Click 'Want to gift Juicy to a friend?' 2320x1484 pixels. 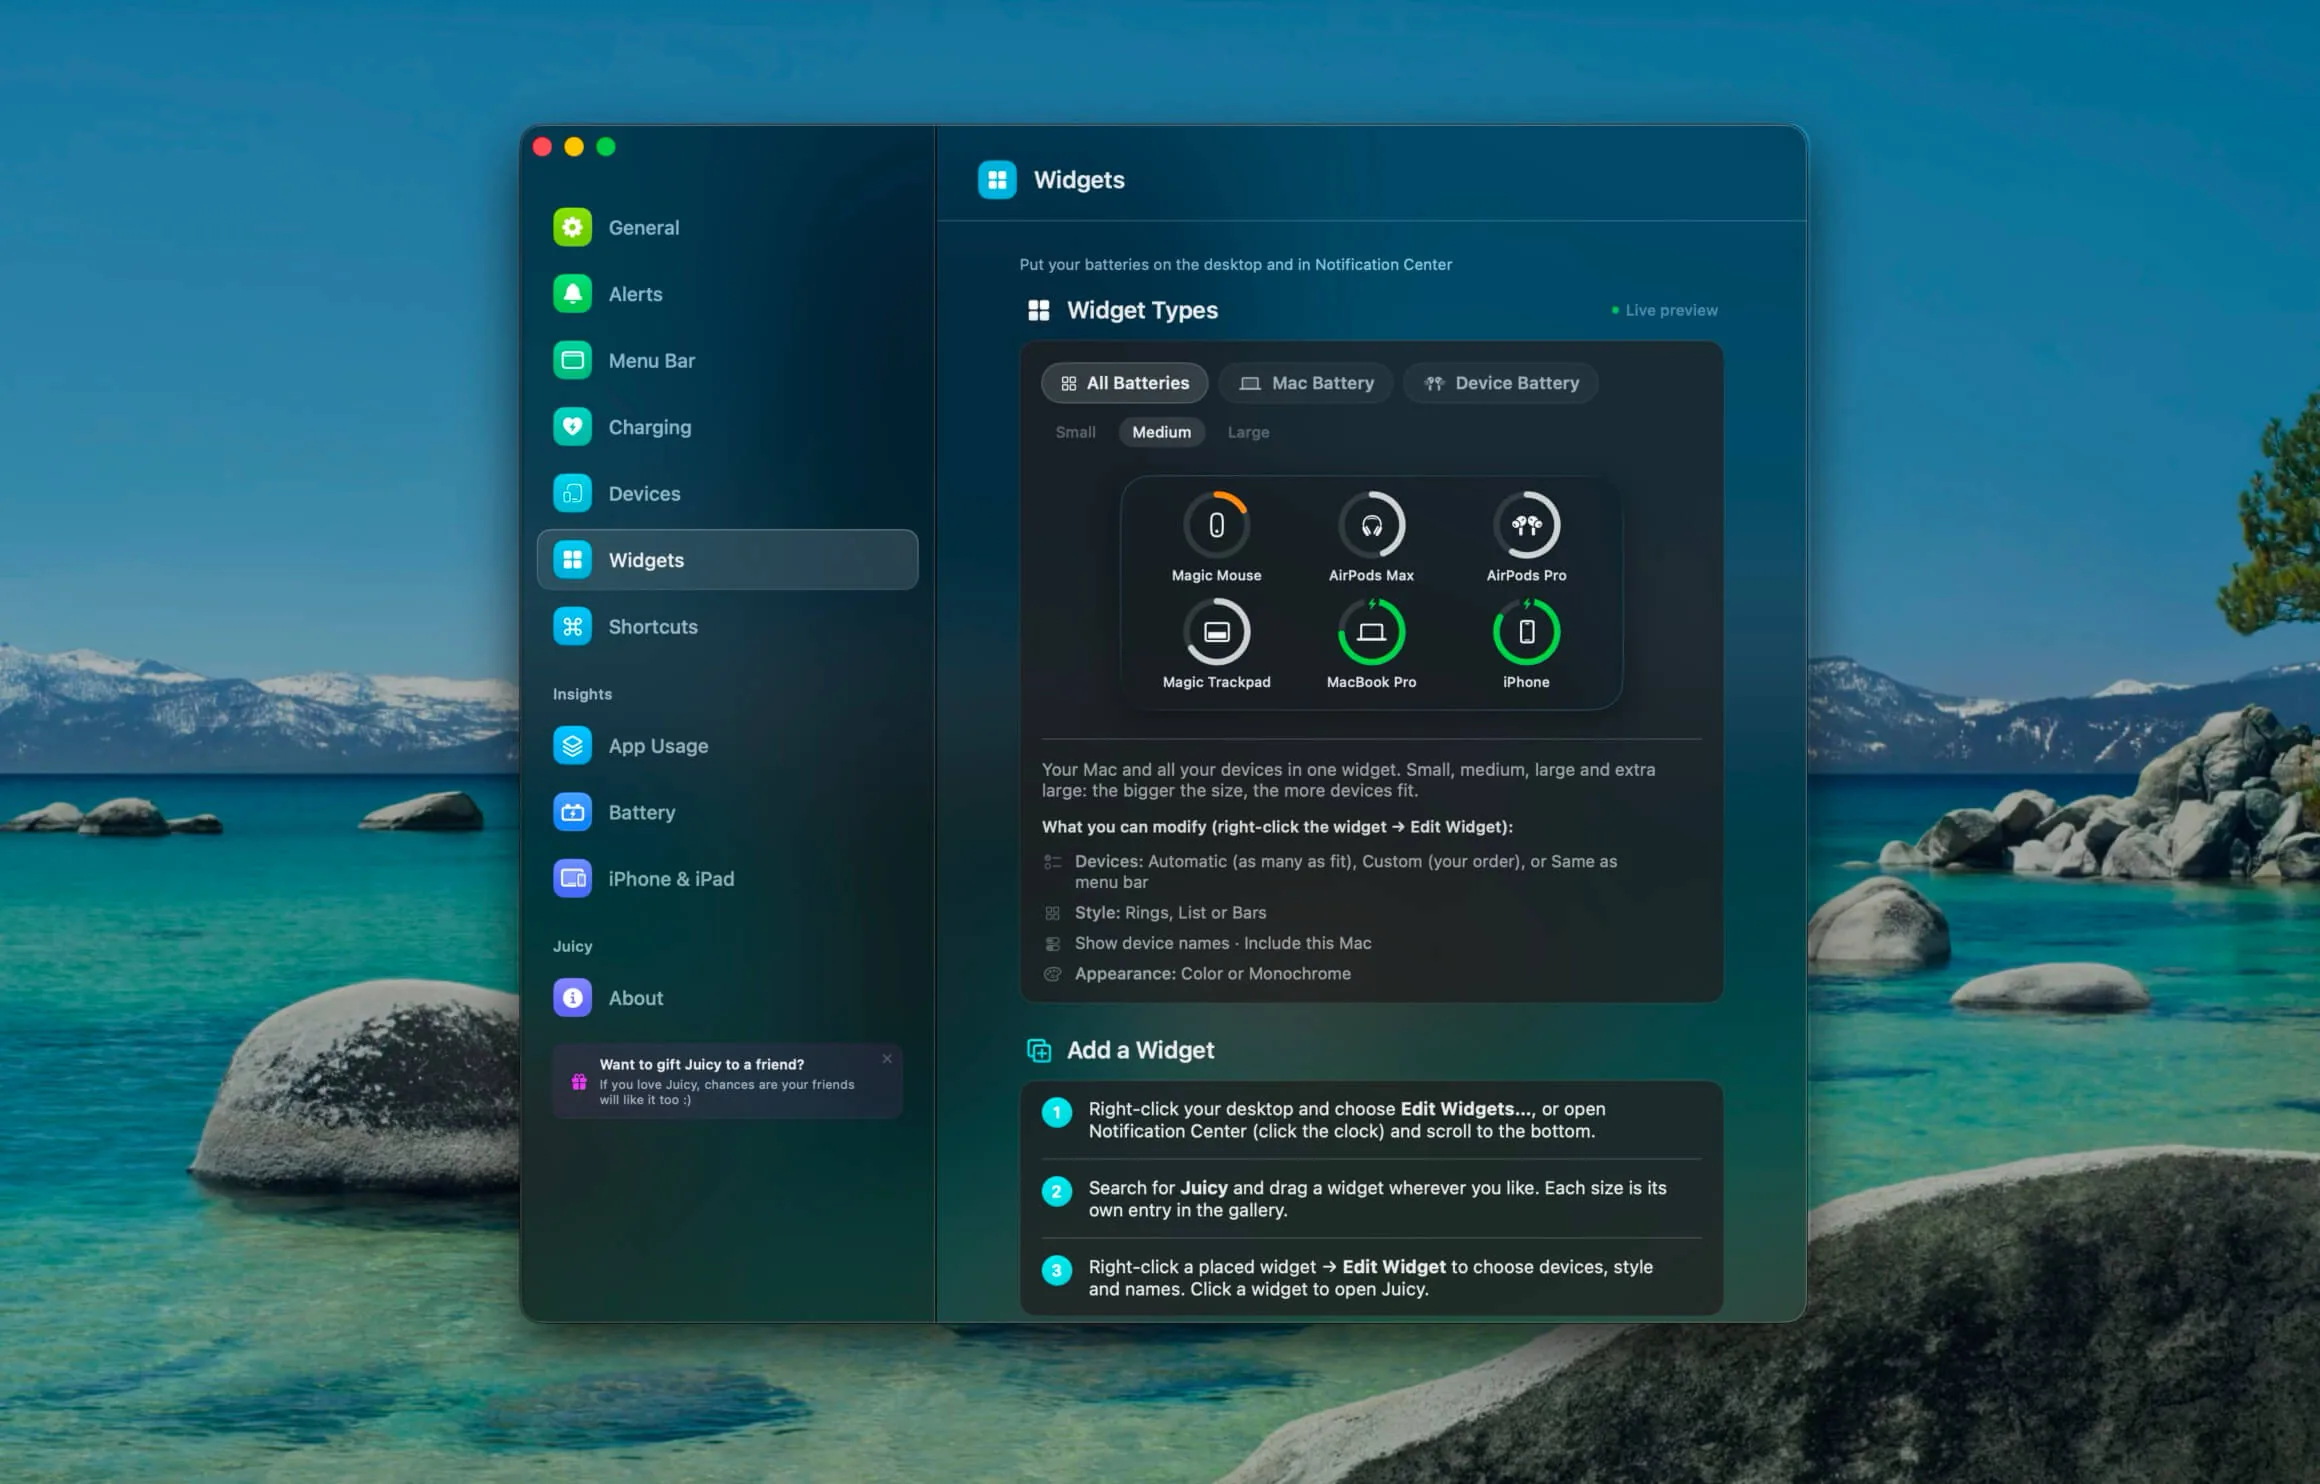click(x=702, y=1065)
